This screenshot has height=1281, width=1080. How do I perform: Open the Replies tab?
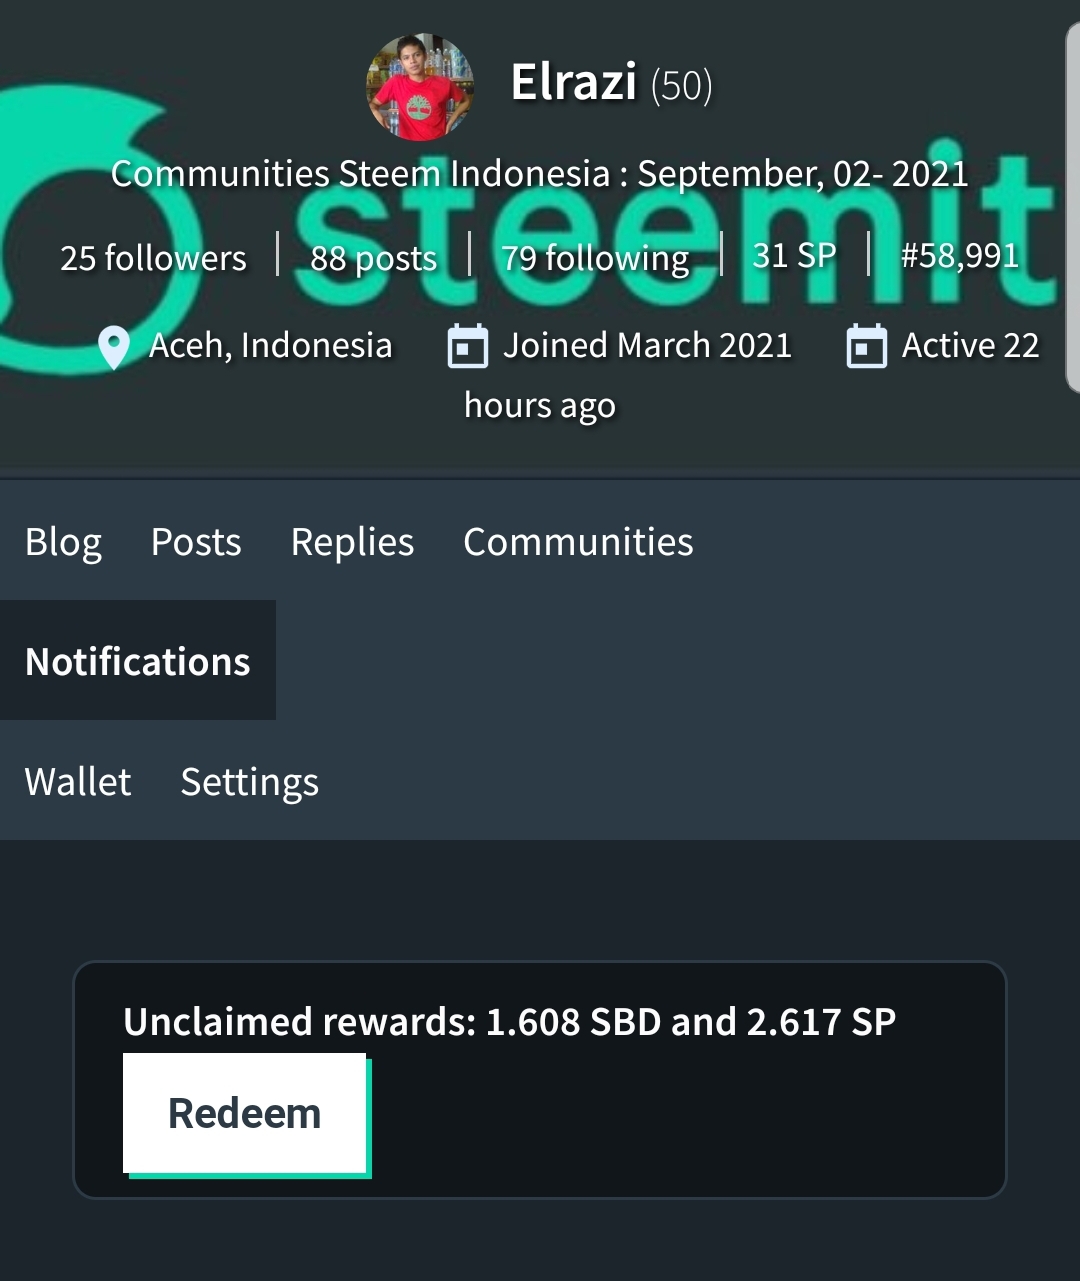click(x=352, y=542)
